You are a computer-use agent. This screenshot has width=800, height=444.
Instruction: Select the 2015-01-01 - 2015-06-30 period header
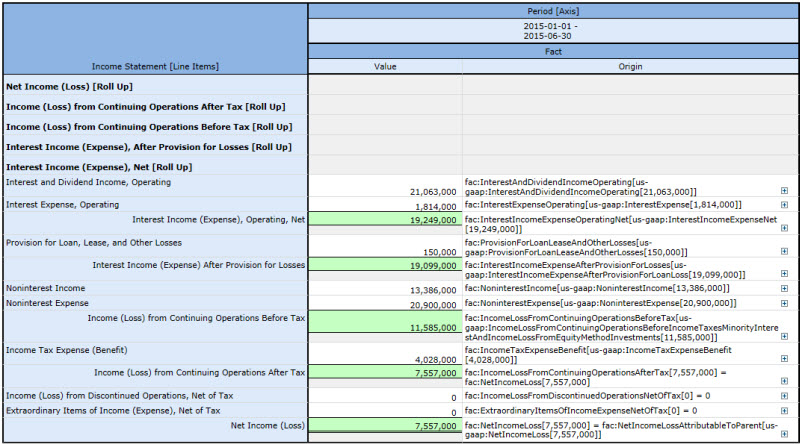click(x=553, y=31)
